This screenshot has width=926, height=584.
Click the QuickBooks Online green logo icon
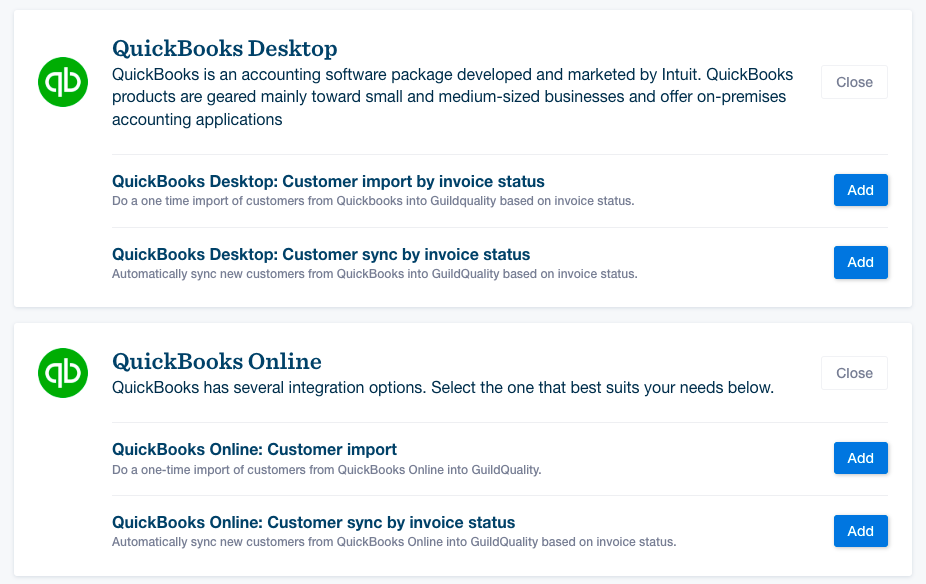[63, 373]
